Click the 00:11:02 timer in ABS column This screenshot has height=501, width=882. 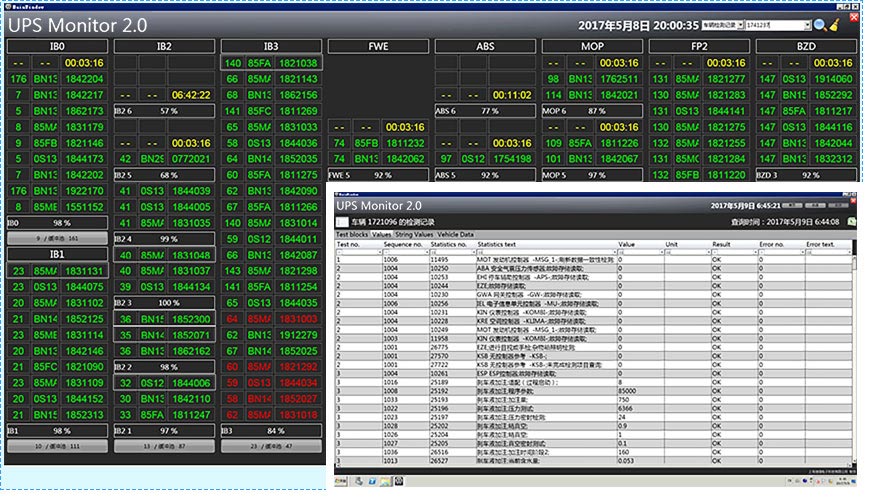point(512,95)
